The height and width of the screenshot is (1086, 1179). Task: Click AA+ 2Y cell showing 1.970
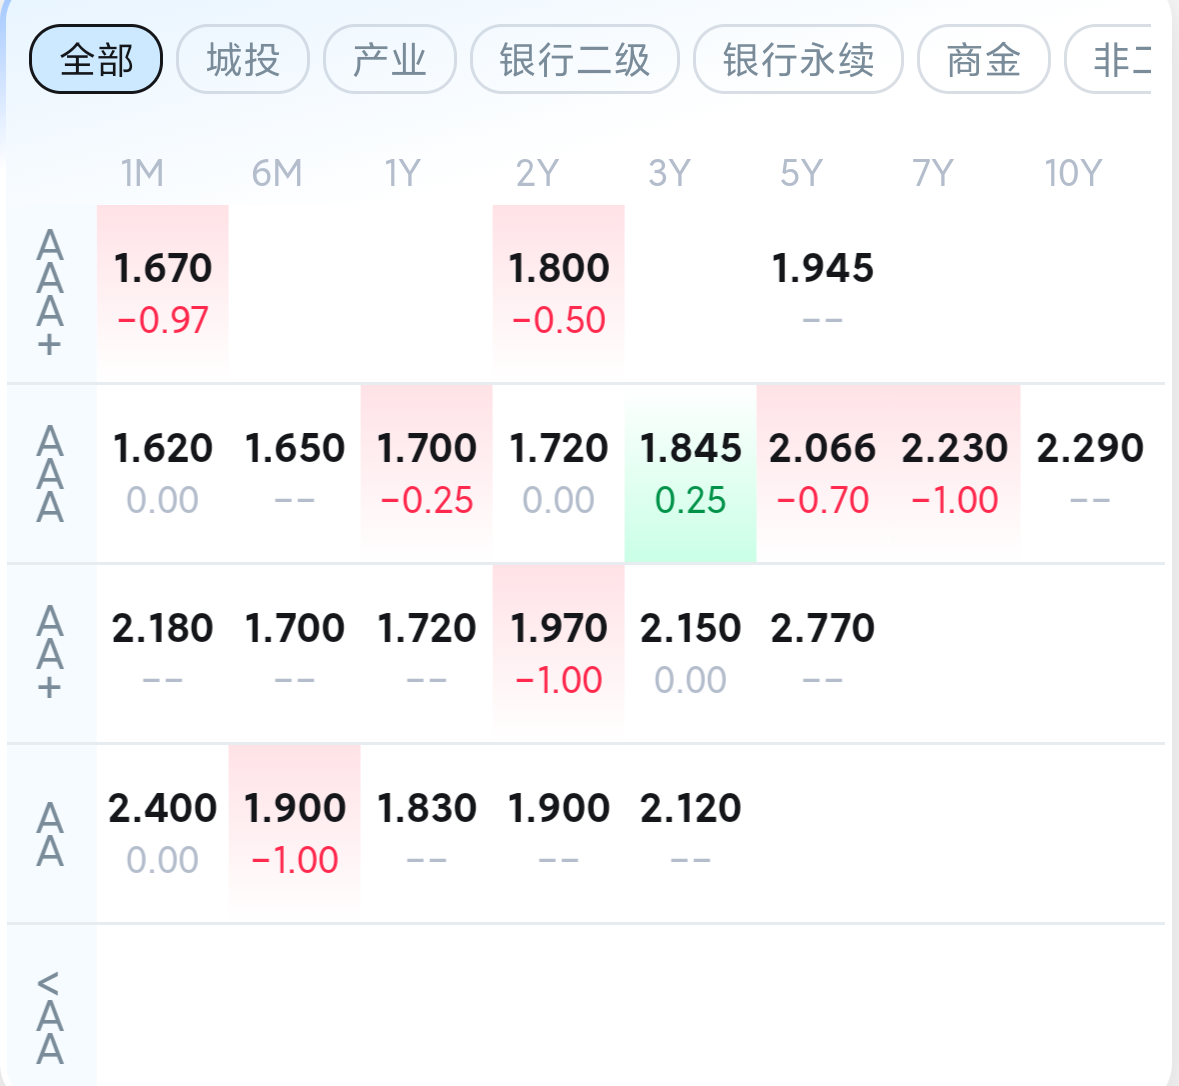(x=559, y=653)
